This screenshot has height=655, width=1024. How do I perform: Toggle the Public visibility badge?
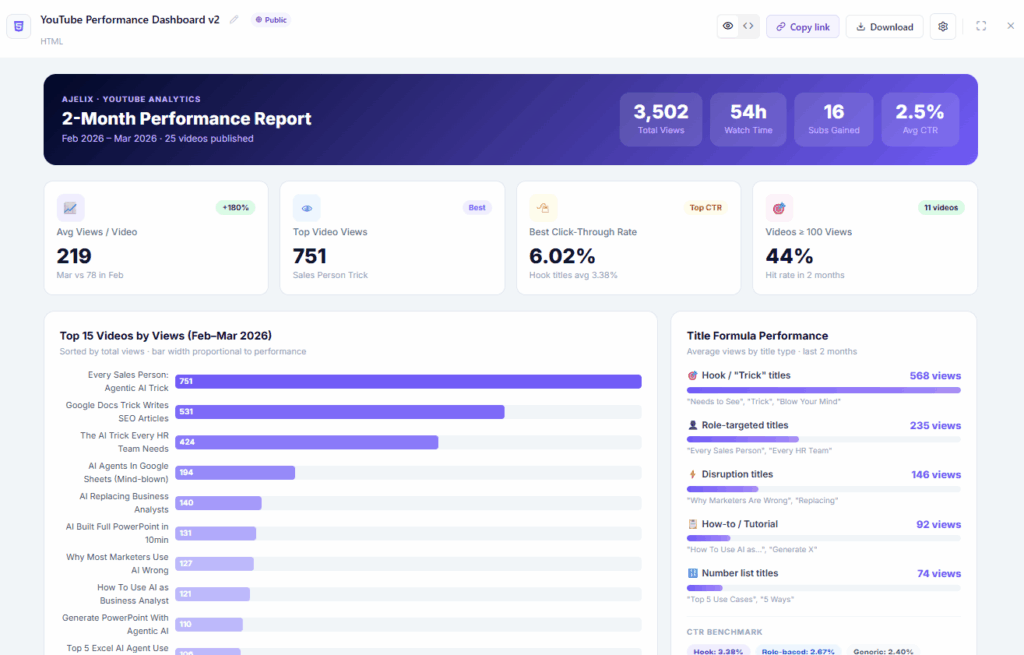coord(270,19)
